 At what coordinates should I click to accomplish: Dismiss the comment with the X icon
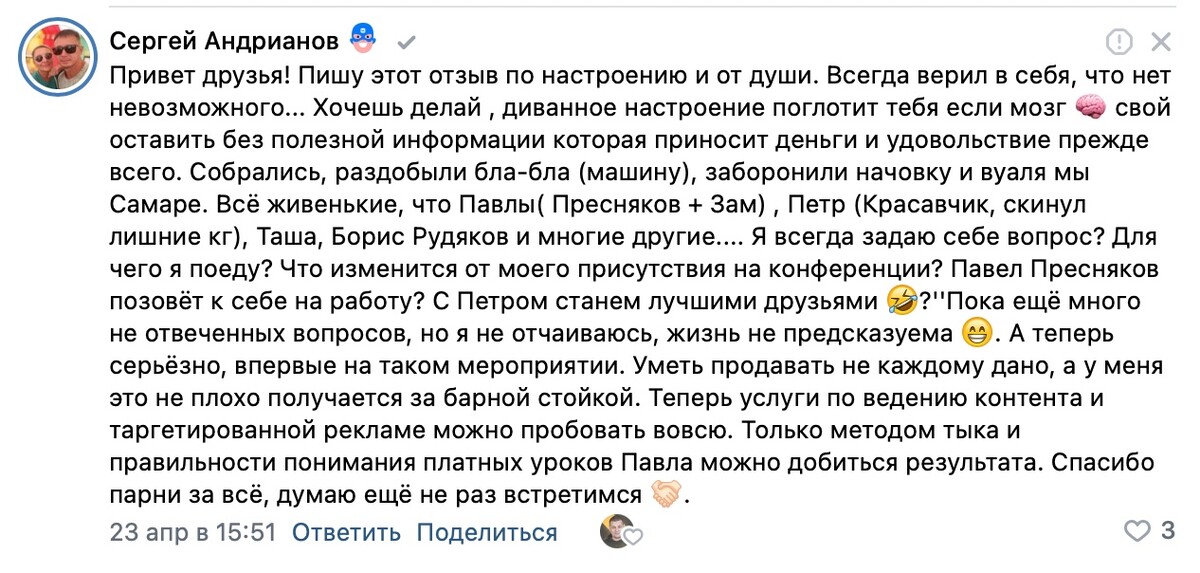1161,42
